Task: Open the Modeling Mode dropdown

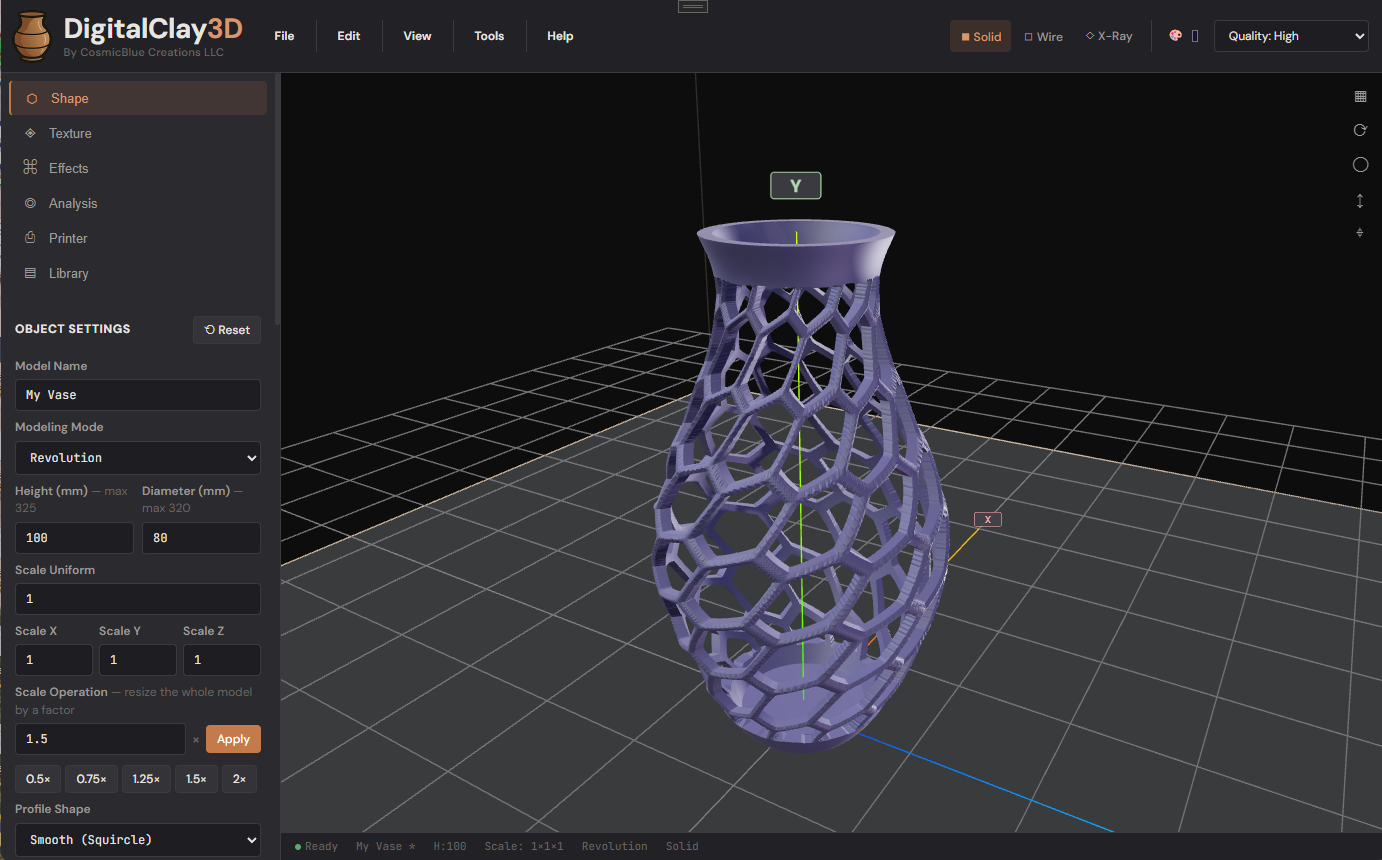Action: pos(138,458)
